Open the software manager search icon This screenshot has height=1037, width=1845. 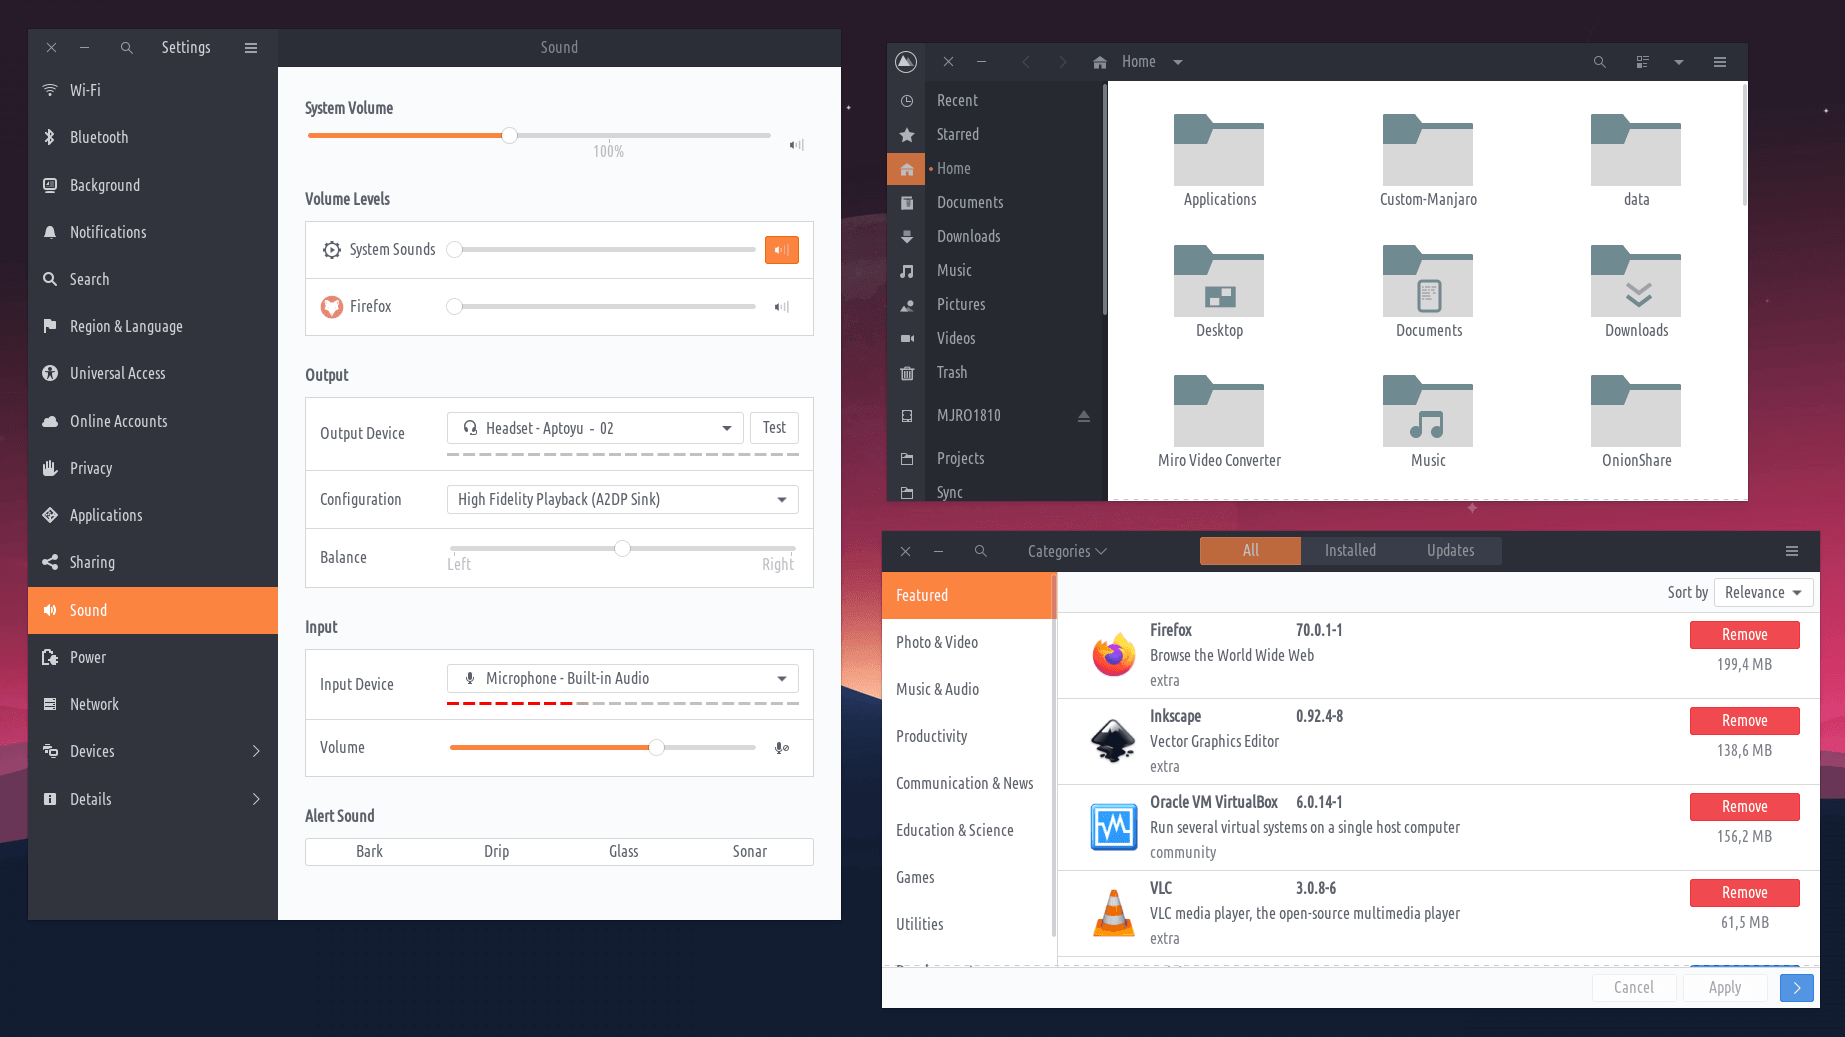click(980, 551)
